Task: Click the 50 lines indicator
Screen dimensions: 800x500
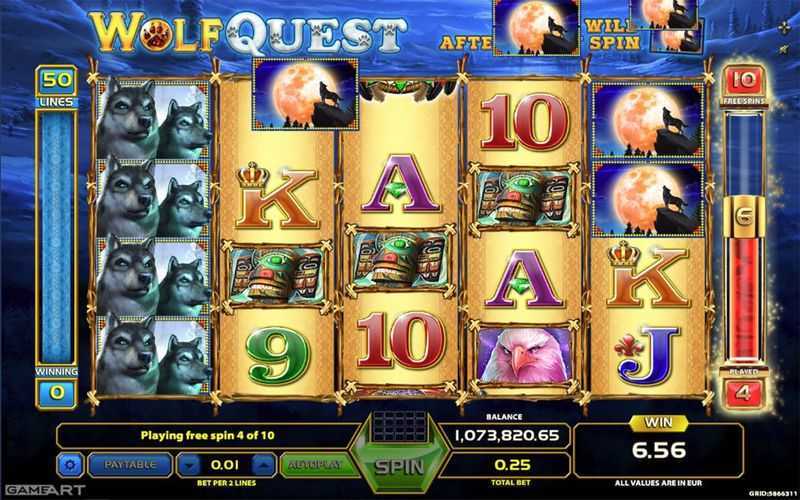Action: 57,81
